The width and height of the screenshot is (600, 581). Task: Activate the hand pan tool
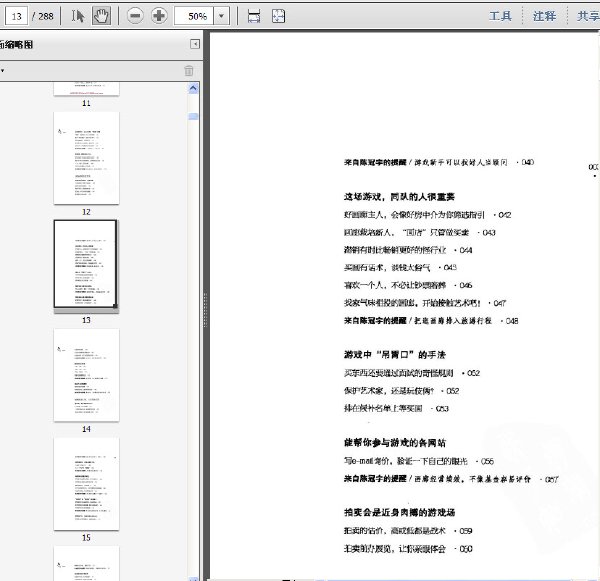[x=101, y=16]
